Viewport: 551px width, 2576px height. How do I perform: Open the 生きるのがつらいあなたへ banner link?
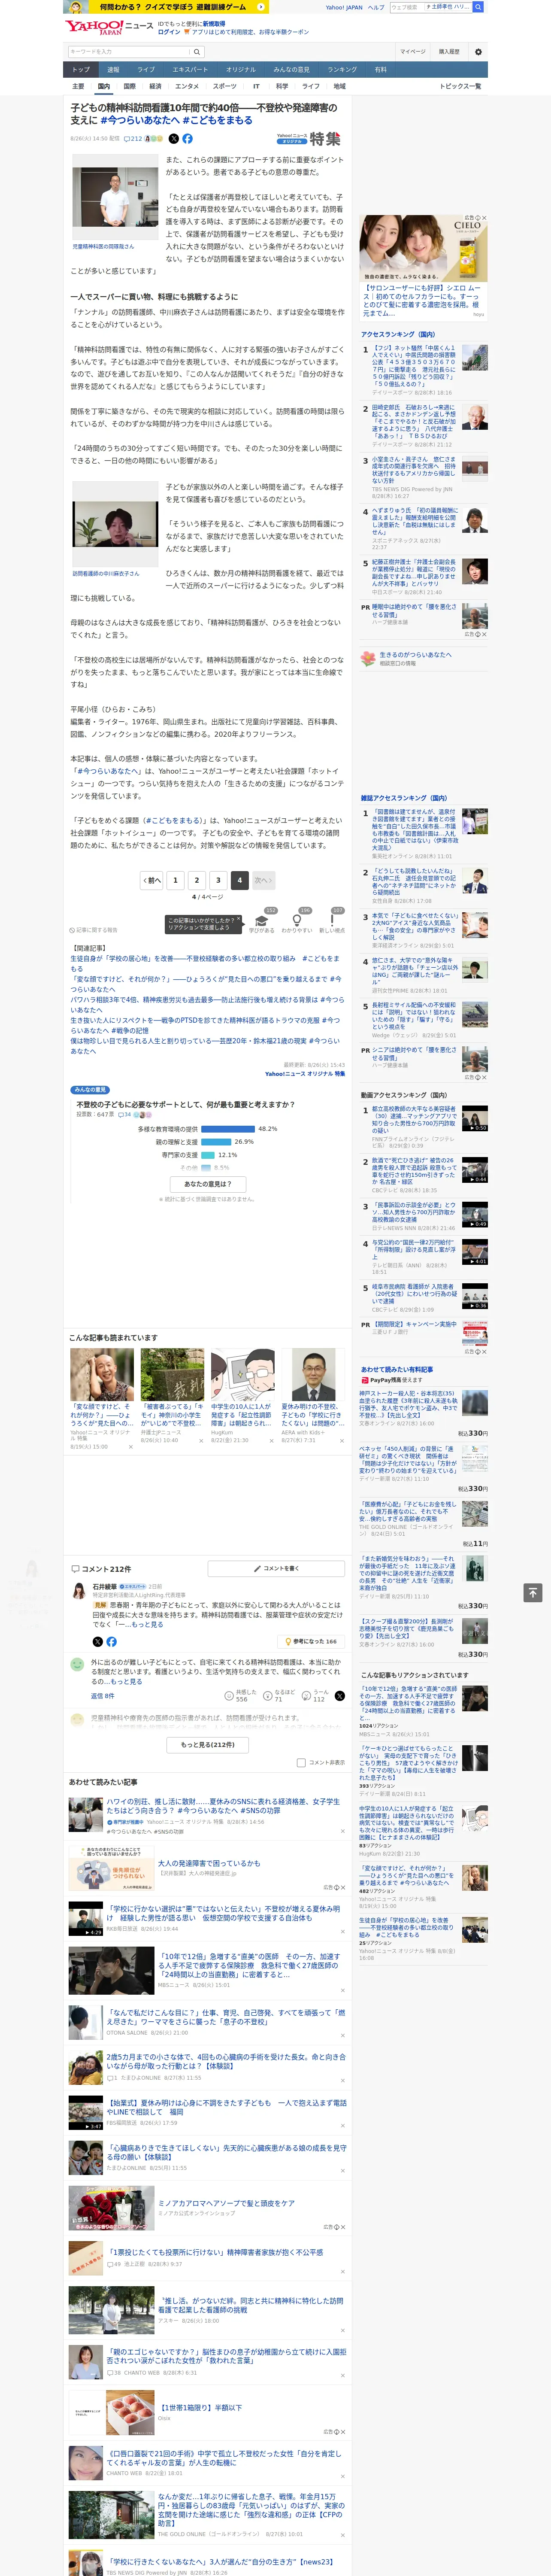(423, 658)
